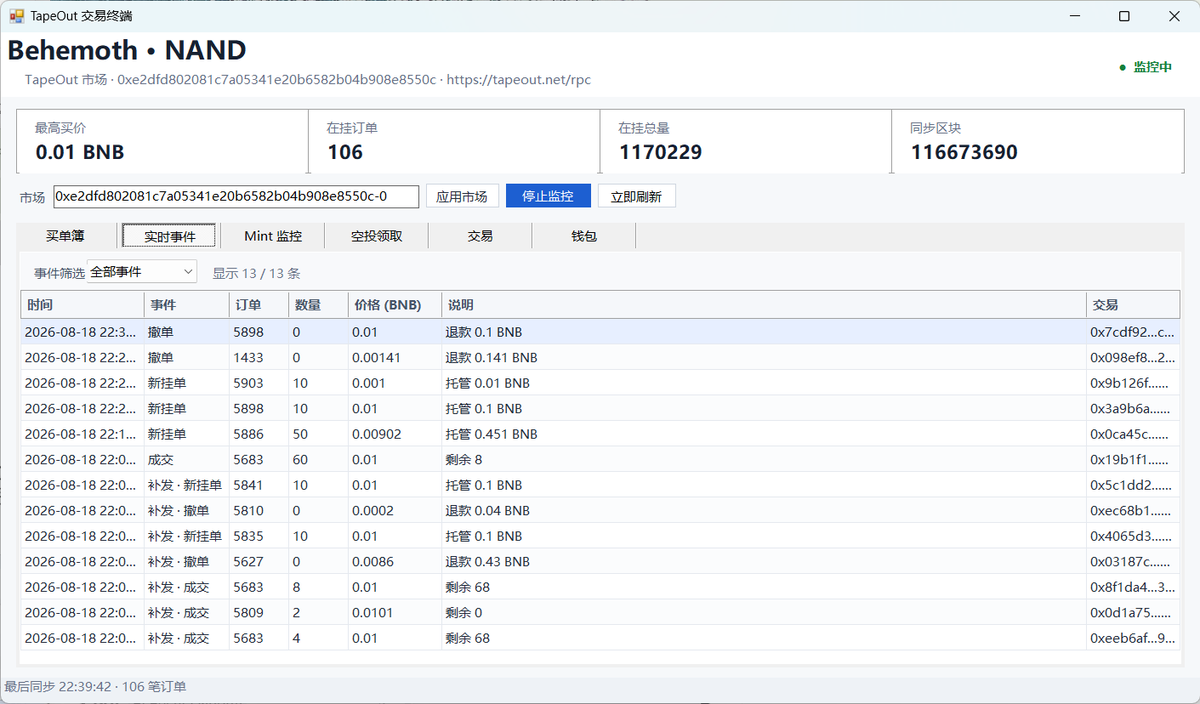Switch to the 买单簿 tab
The image size is (1200, 704).
click(x=65, y=236)
